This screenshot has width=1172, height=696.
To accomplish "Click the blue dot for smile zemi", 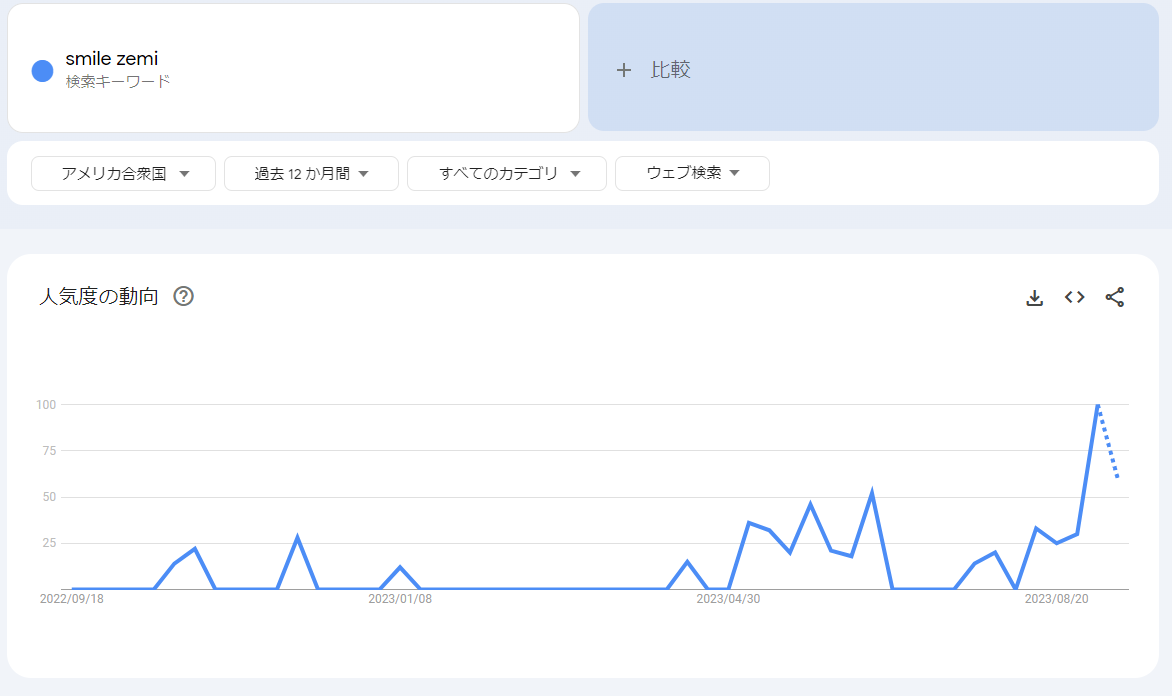I will tap(43, 71).
